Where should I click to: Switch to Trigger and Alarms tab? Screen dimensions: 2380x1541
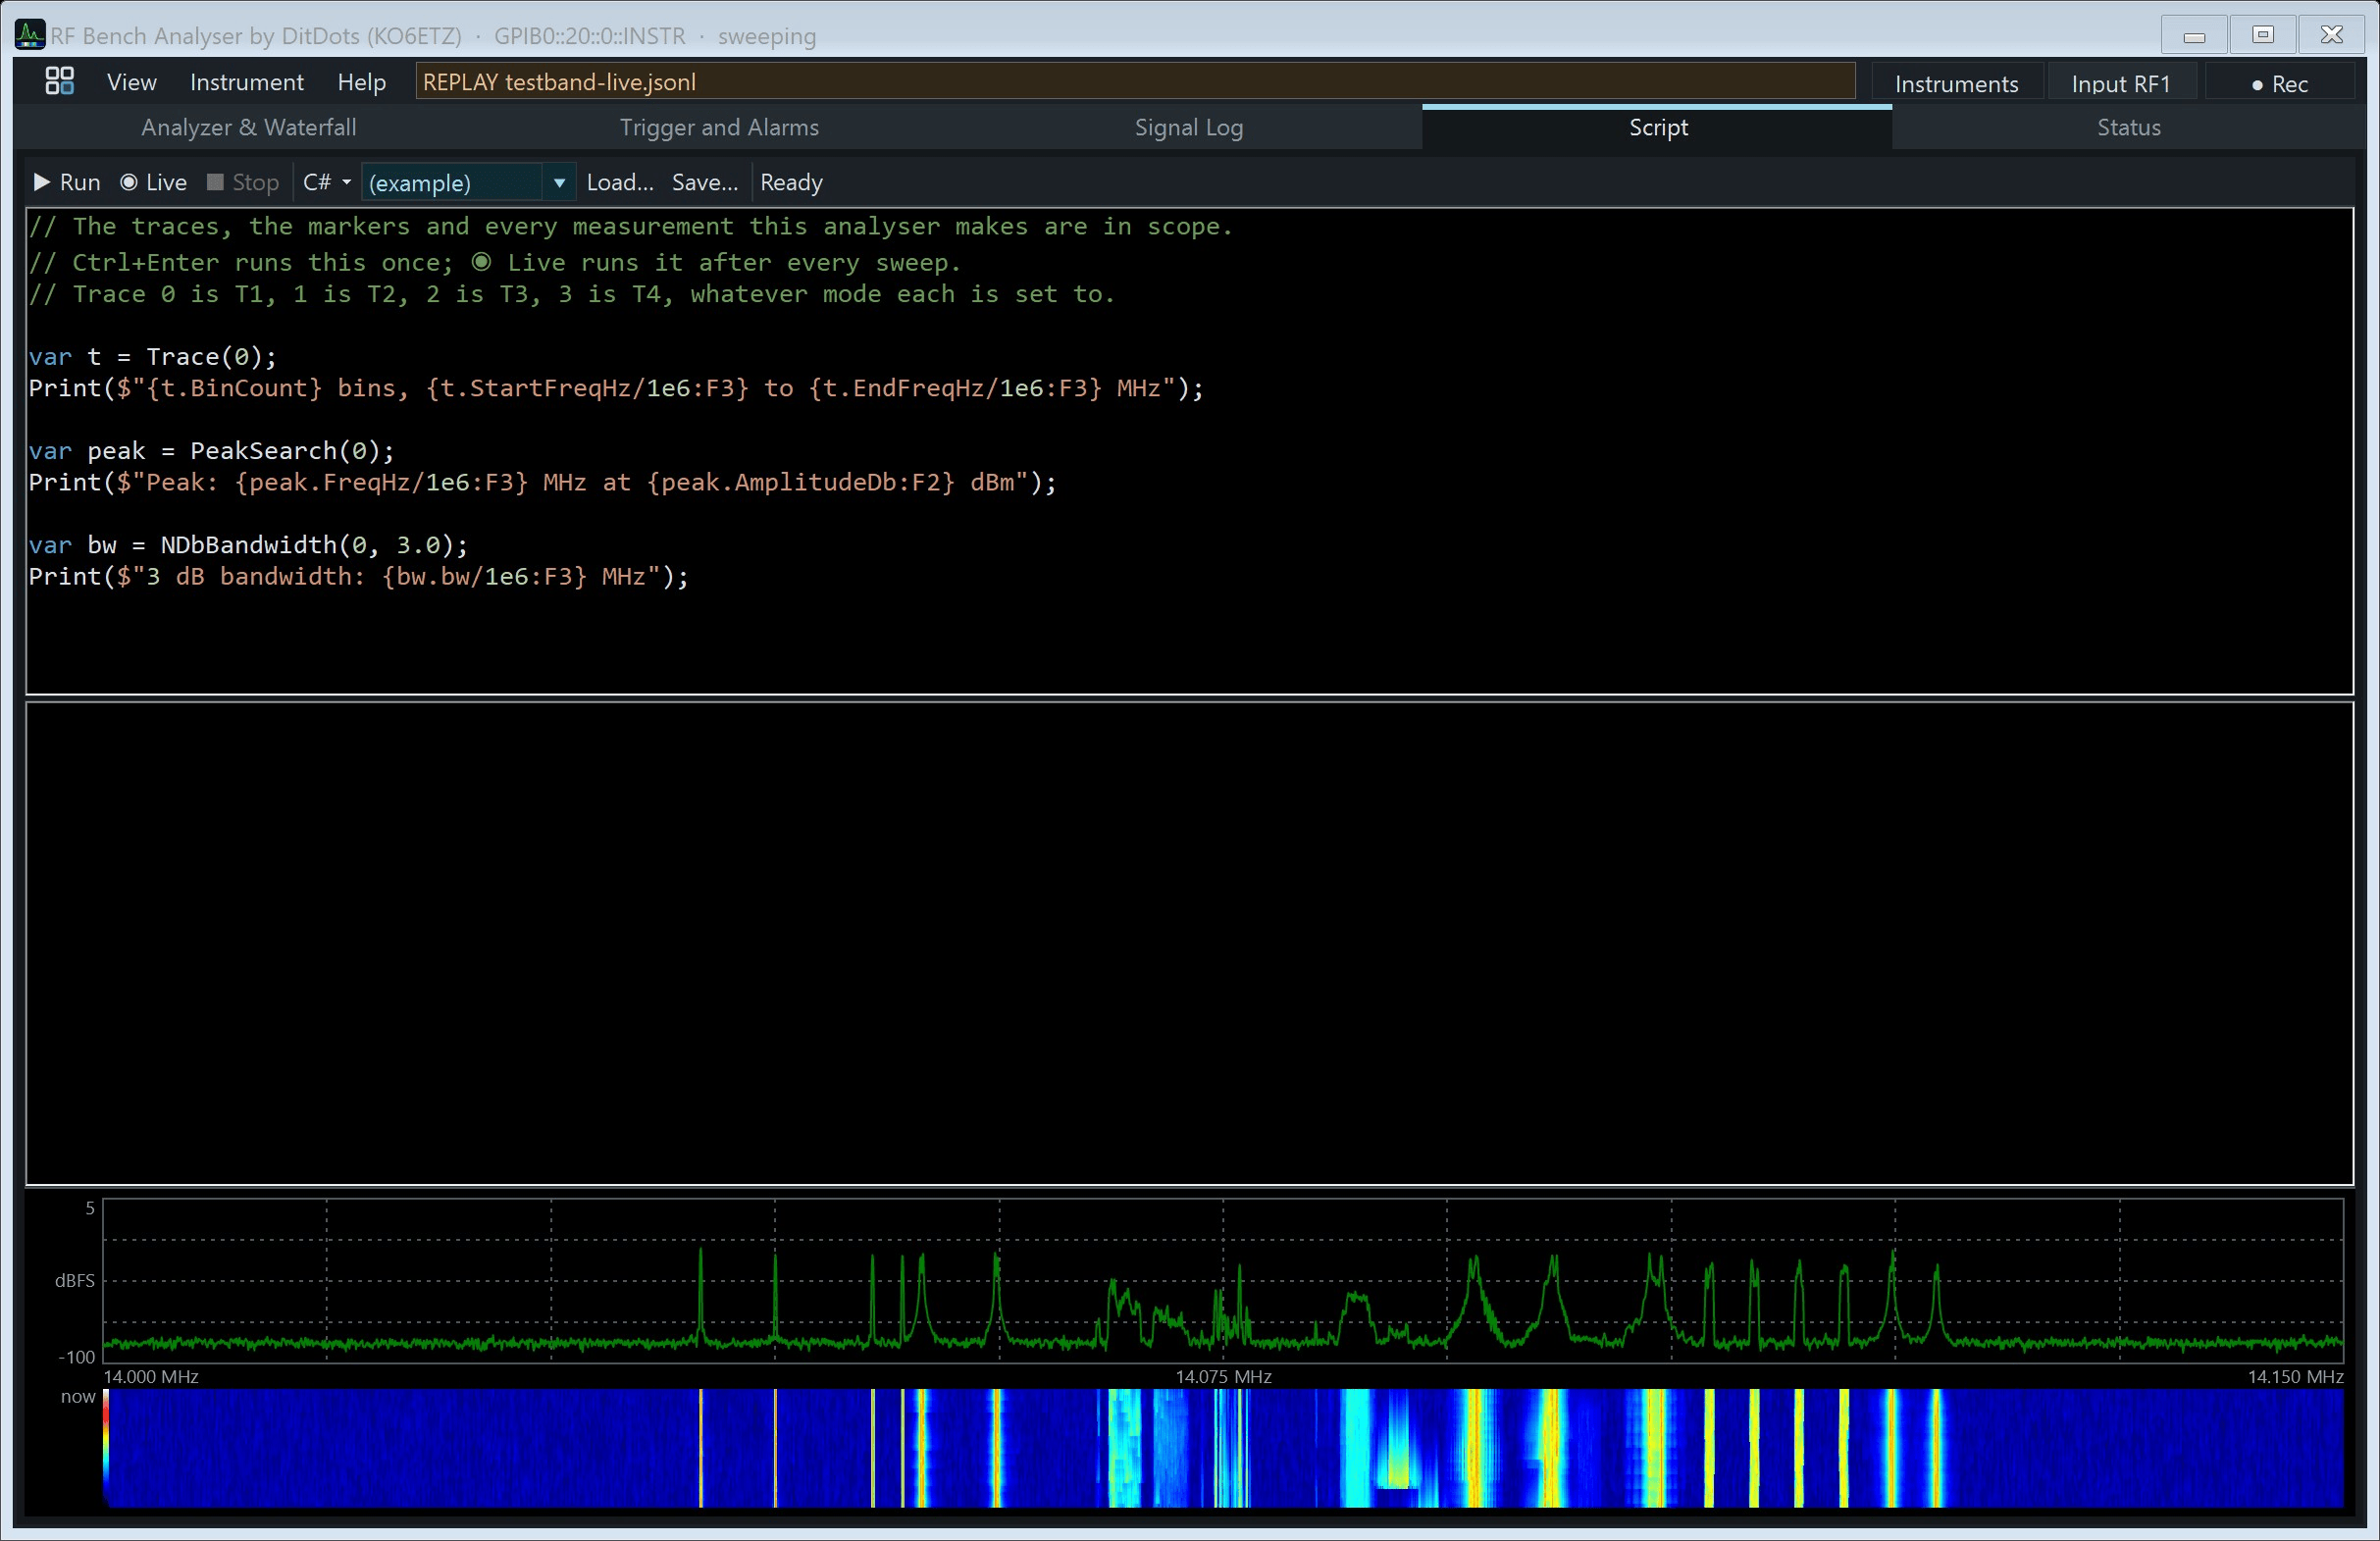coord(719,128)
